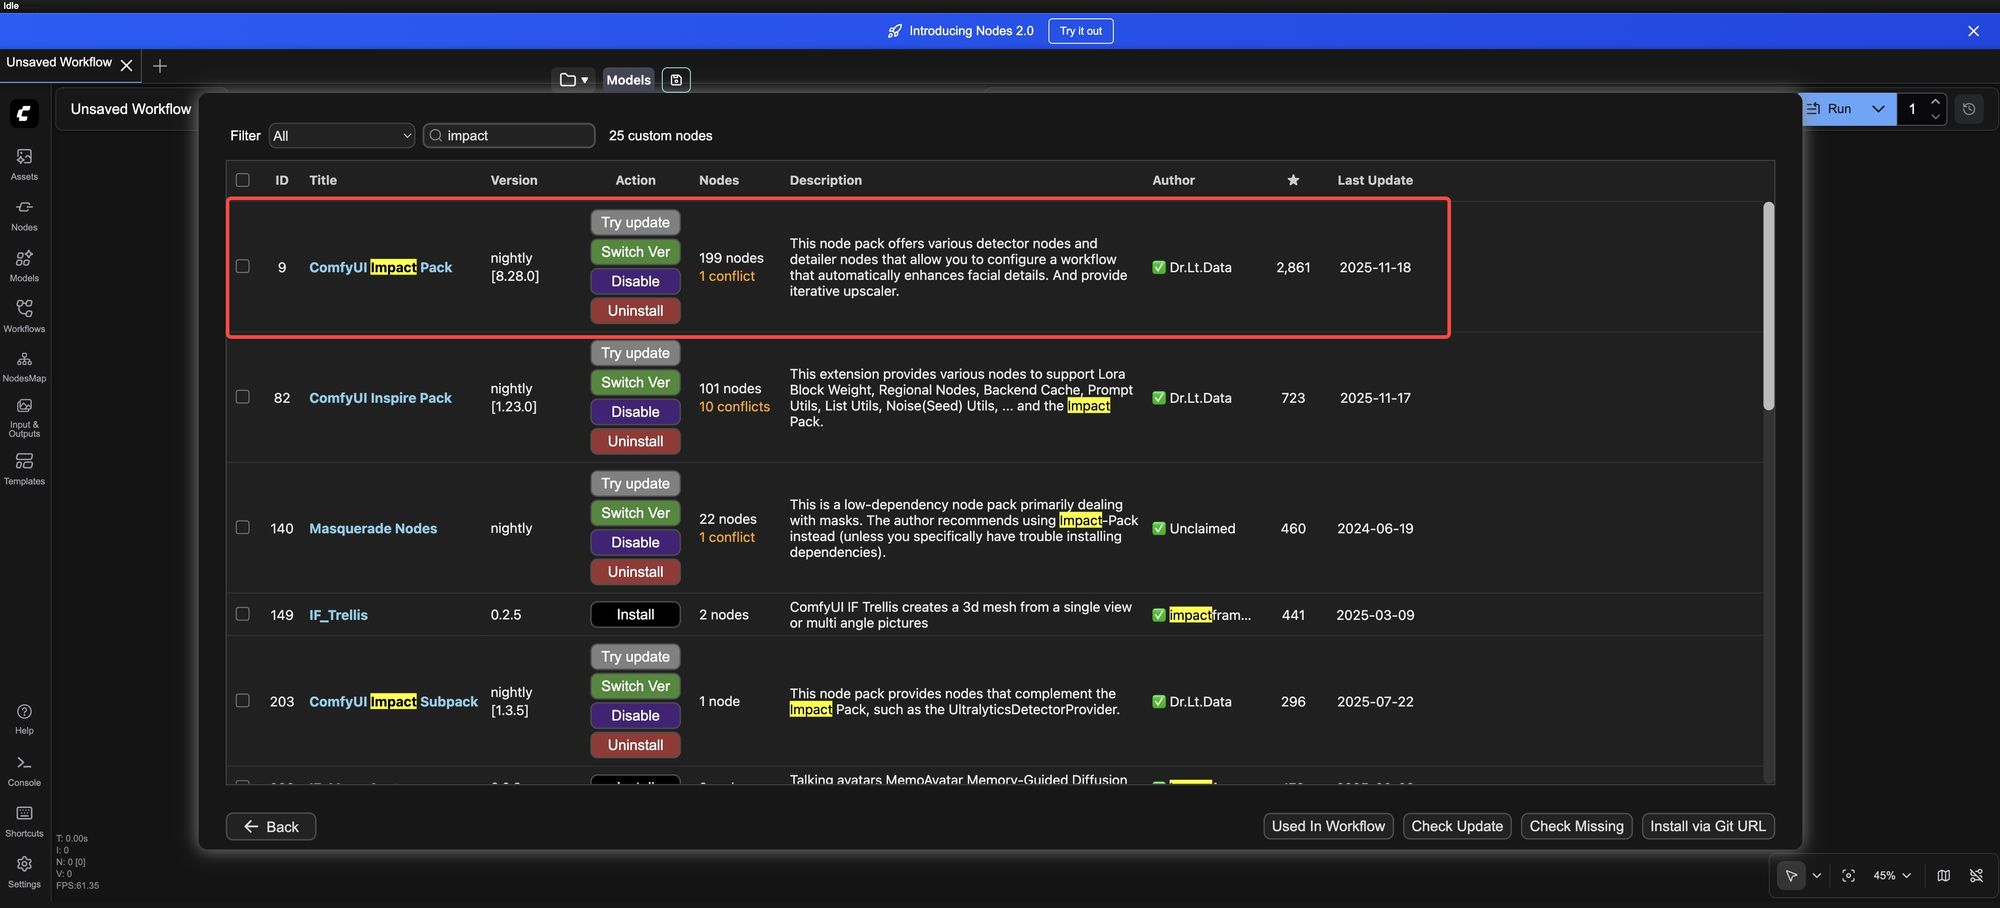This screenshot has height=908, width=2000.
Task: Sort table by Last Update column
Action: coord(1374,180)
